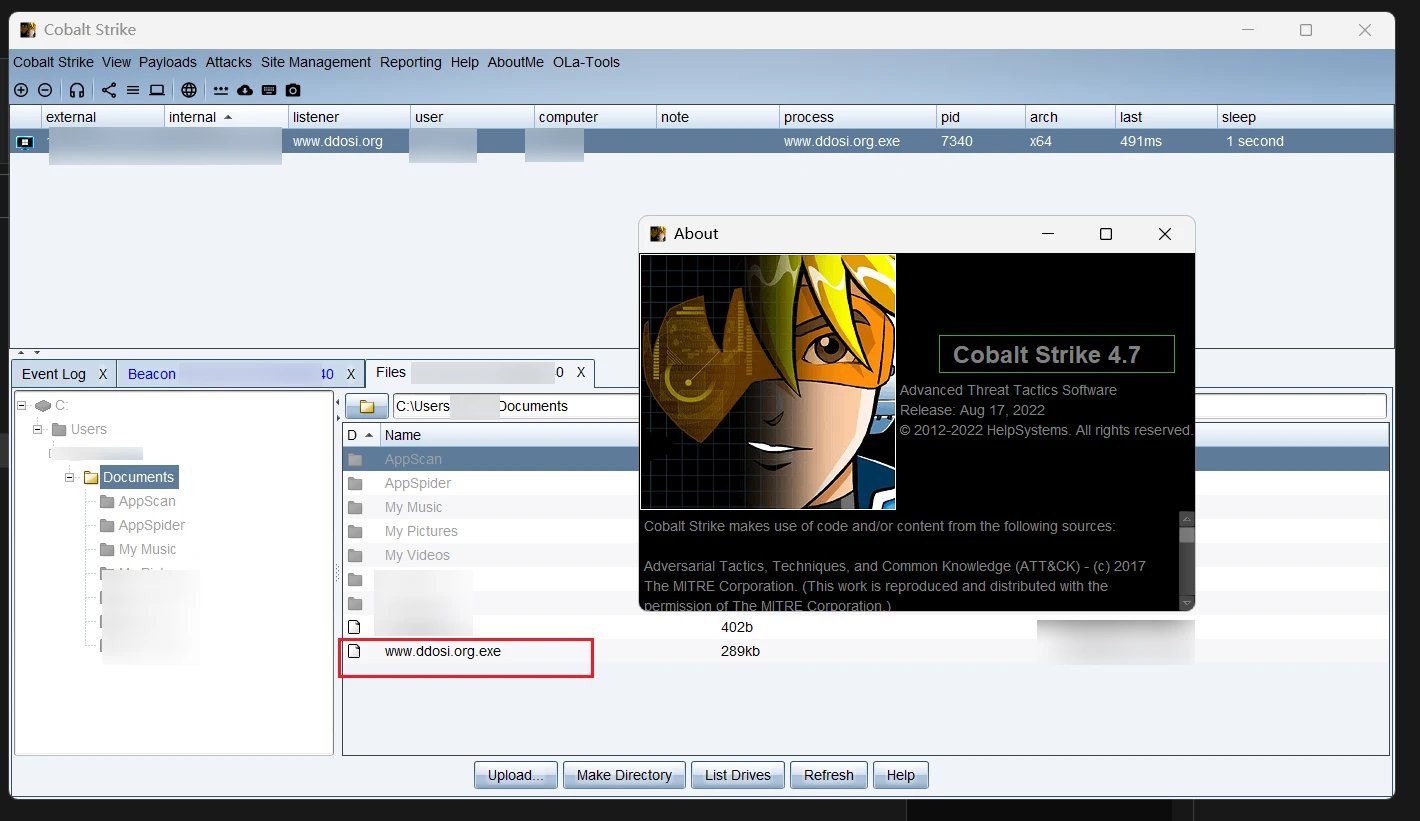Click the Make Directory button
1420x821 pixels.
[624, 775]
